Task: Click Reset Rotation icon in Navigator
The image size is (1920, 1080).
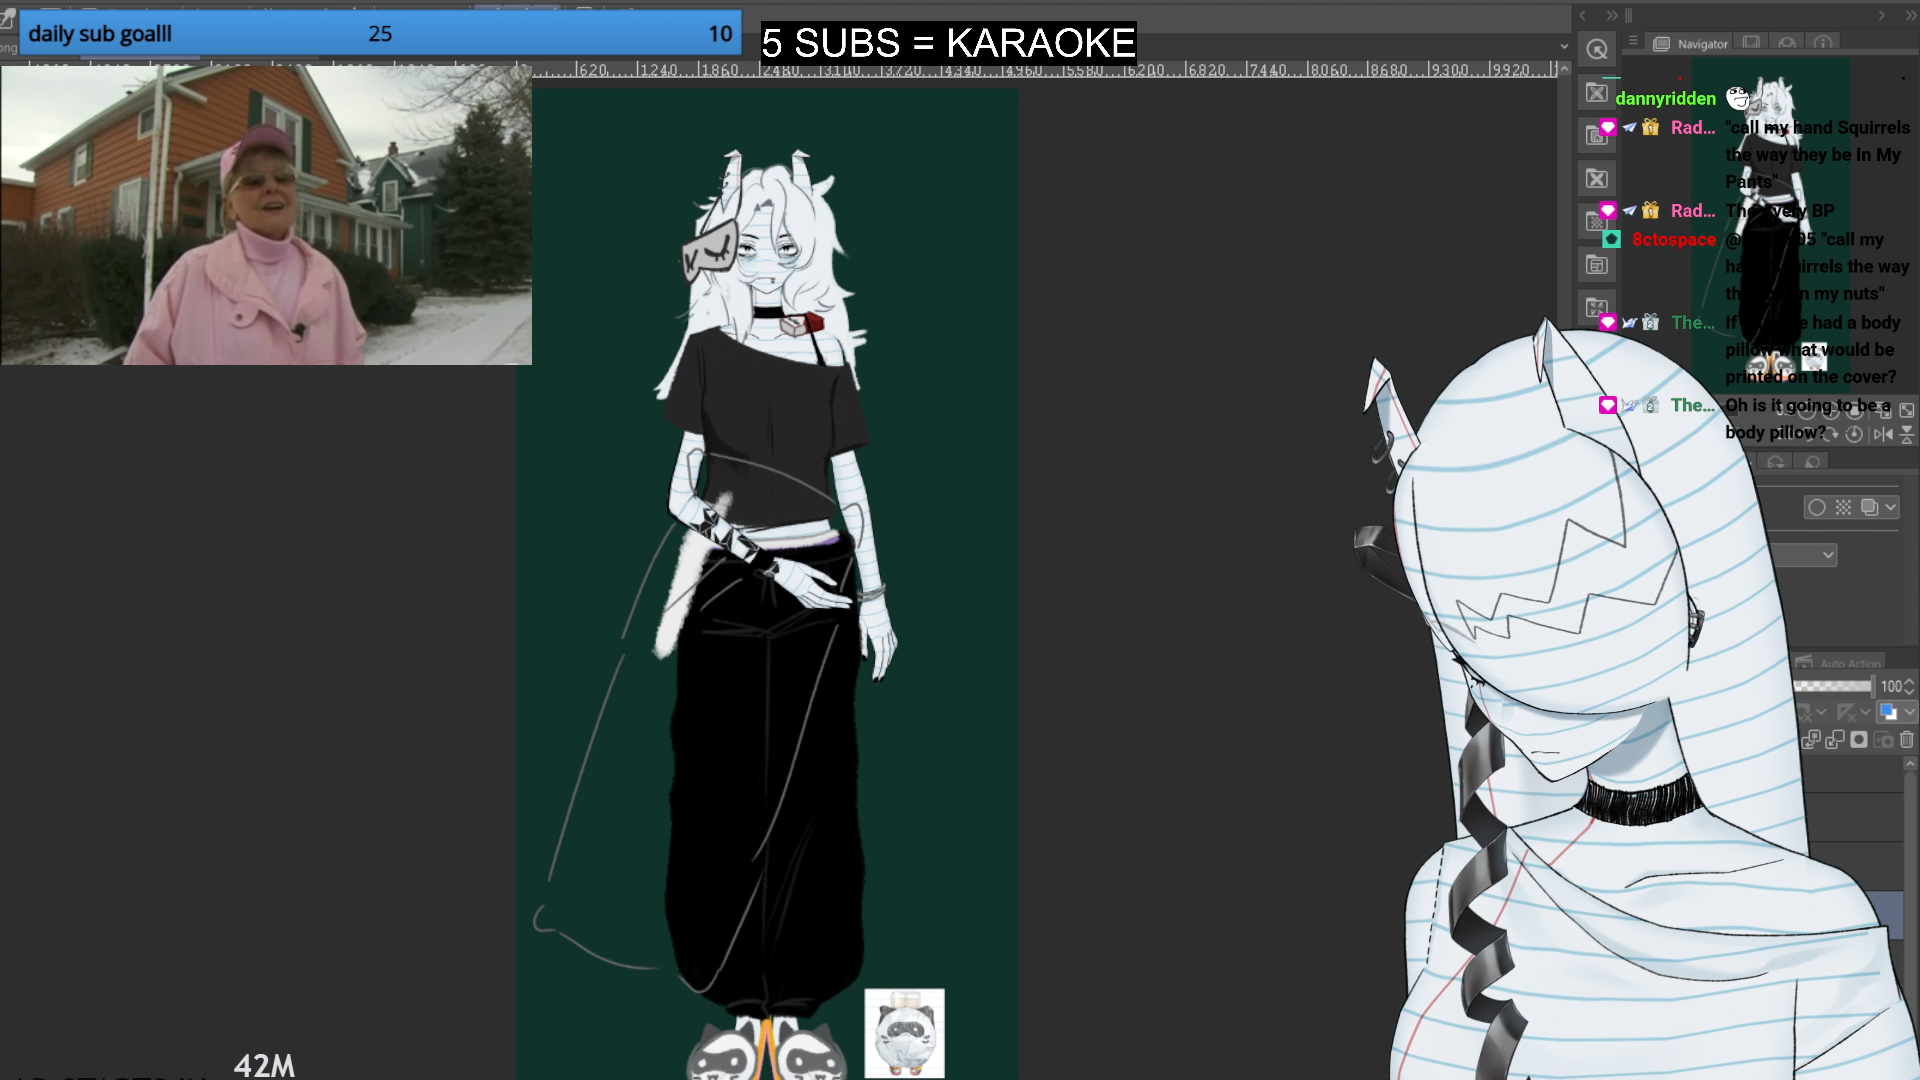Action: point(1854,434)
